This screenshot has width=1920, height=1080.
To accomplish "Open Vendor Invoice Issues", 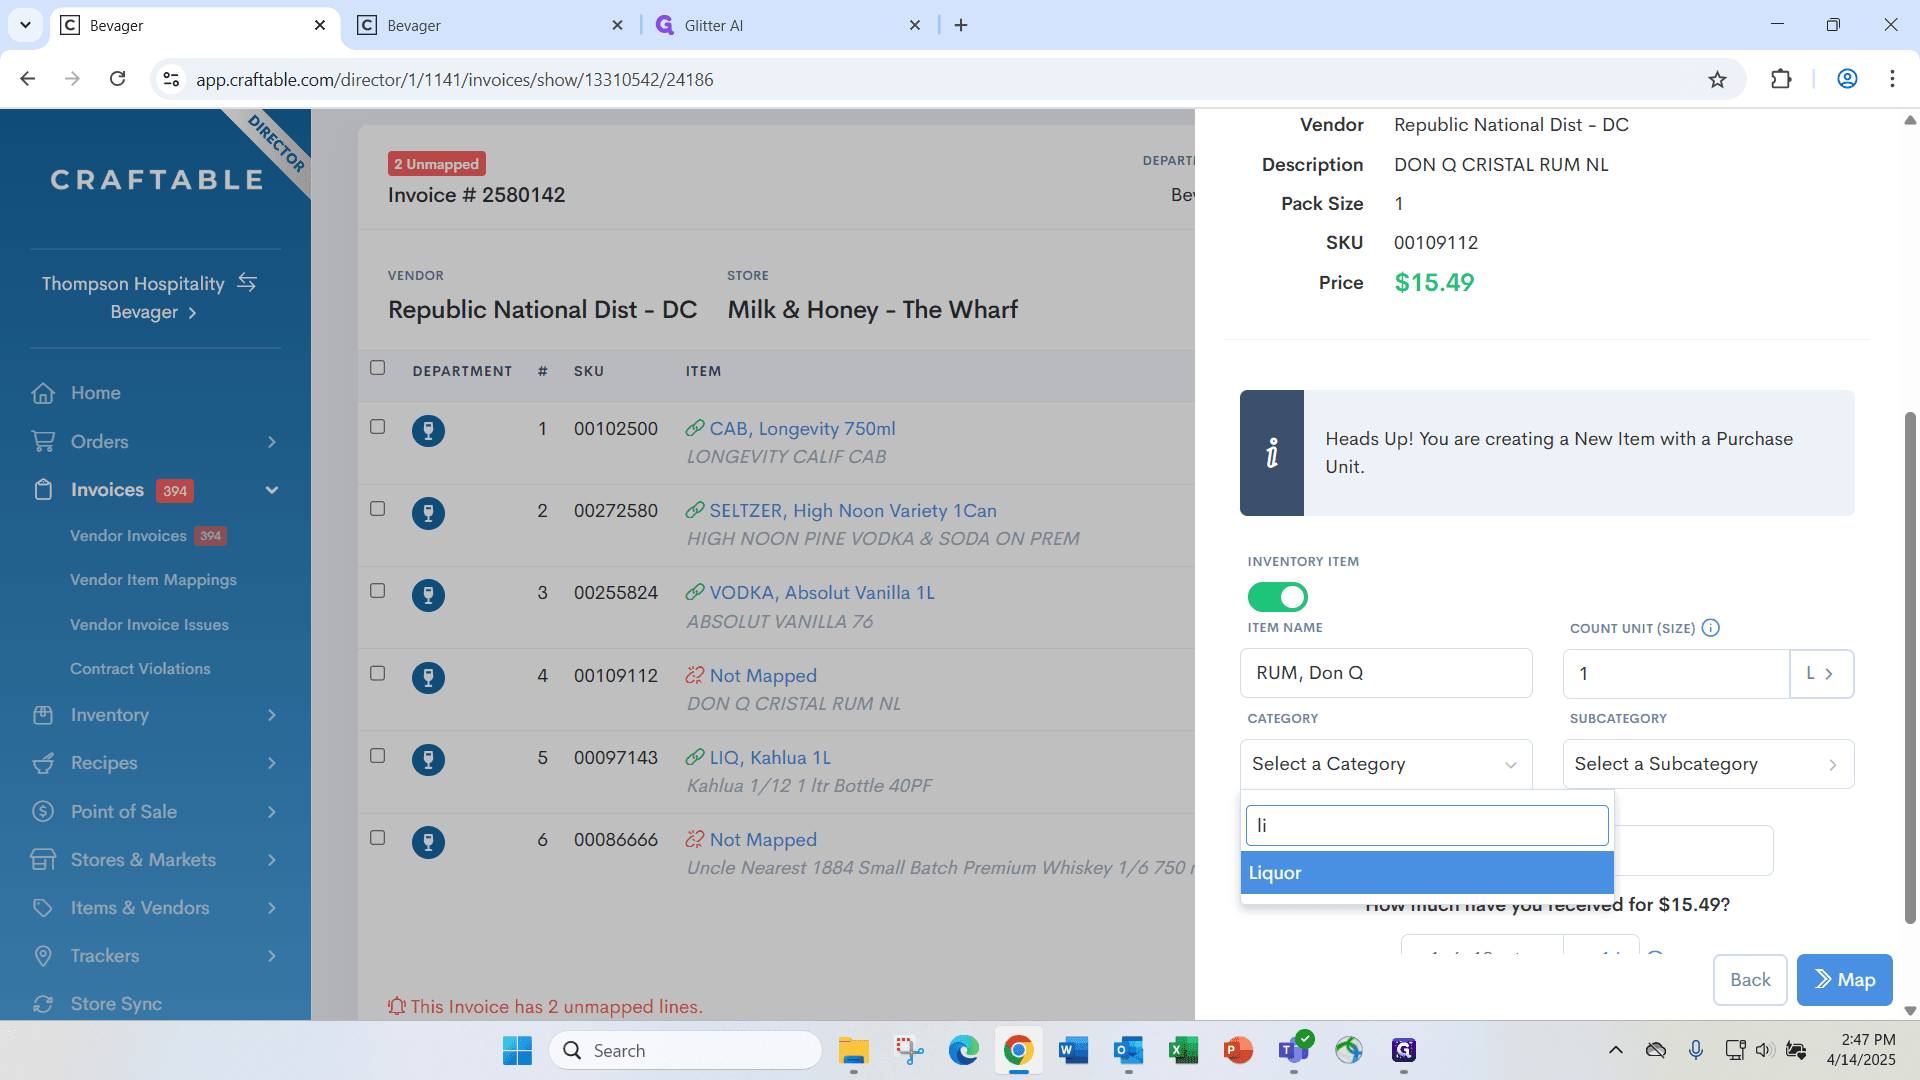I will click(x=149, y=625).
